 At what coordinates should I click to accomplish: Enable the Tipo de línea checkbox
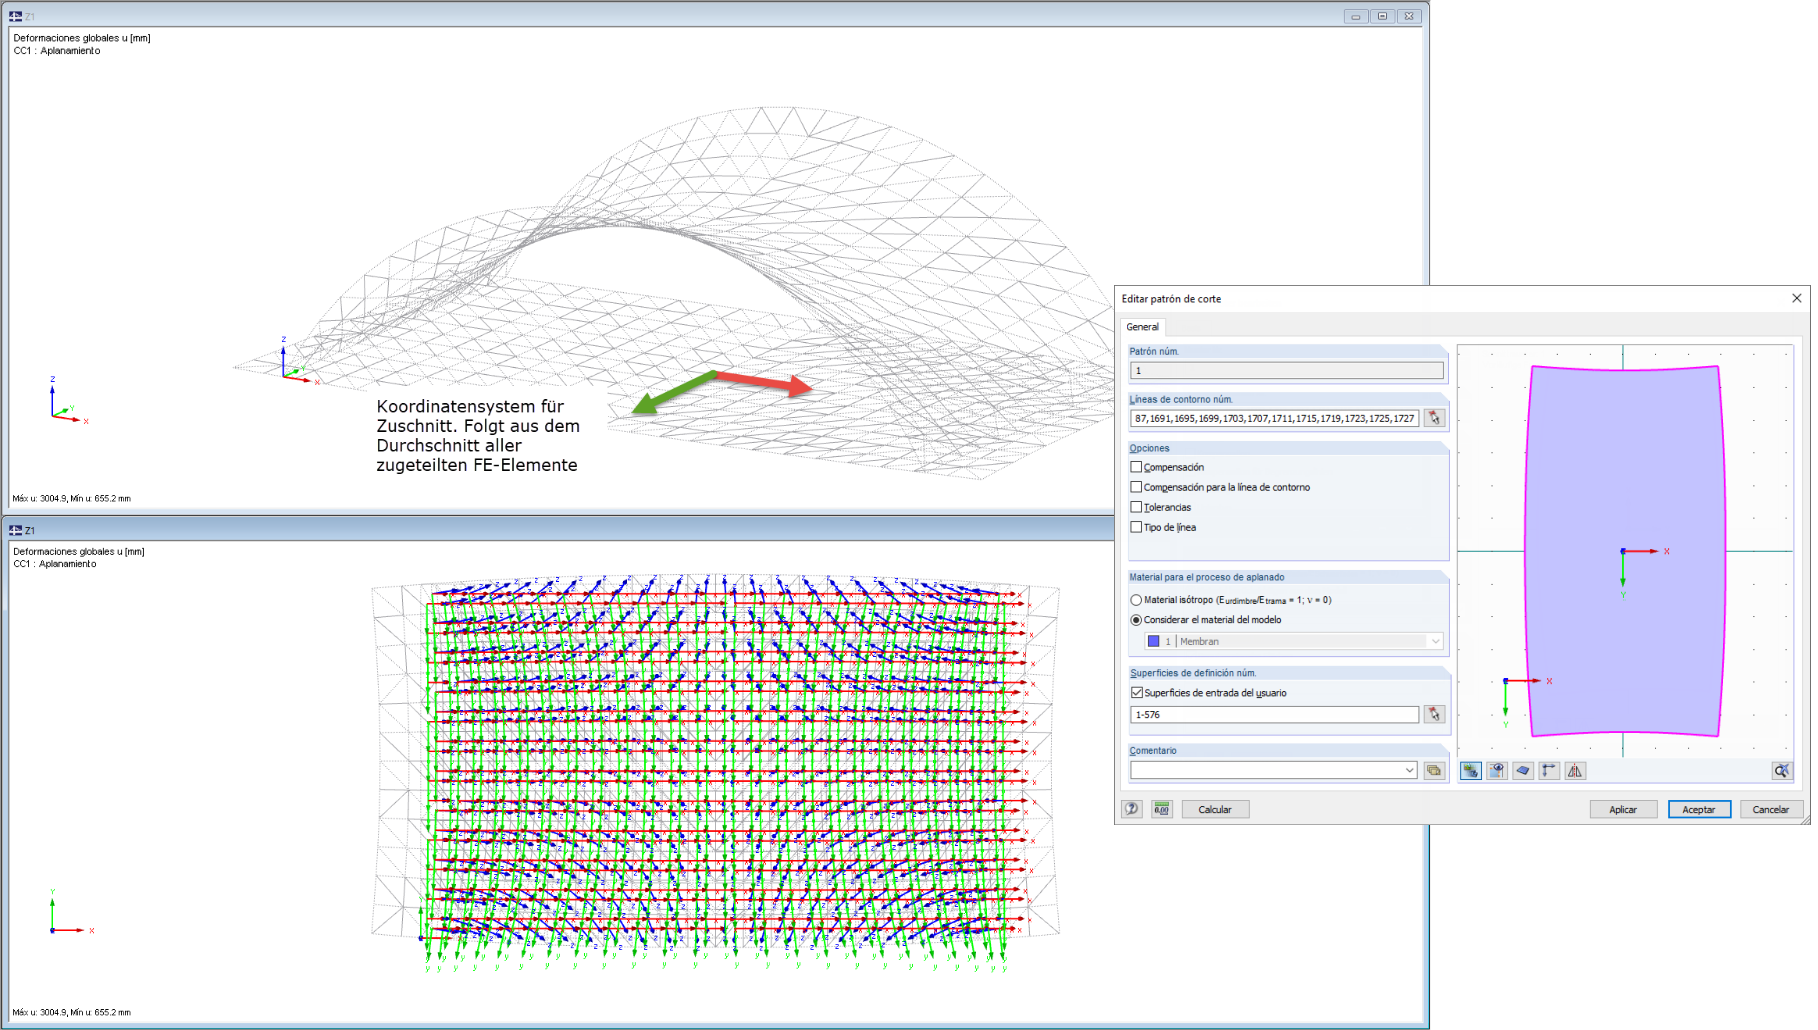tap(1136, 527)
